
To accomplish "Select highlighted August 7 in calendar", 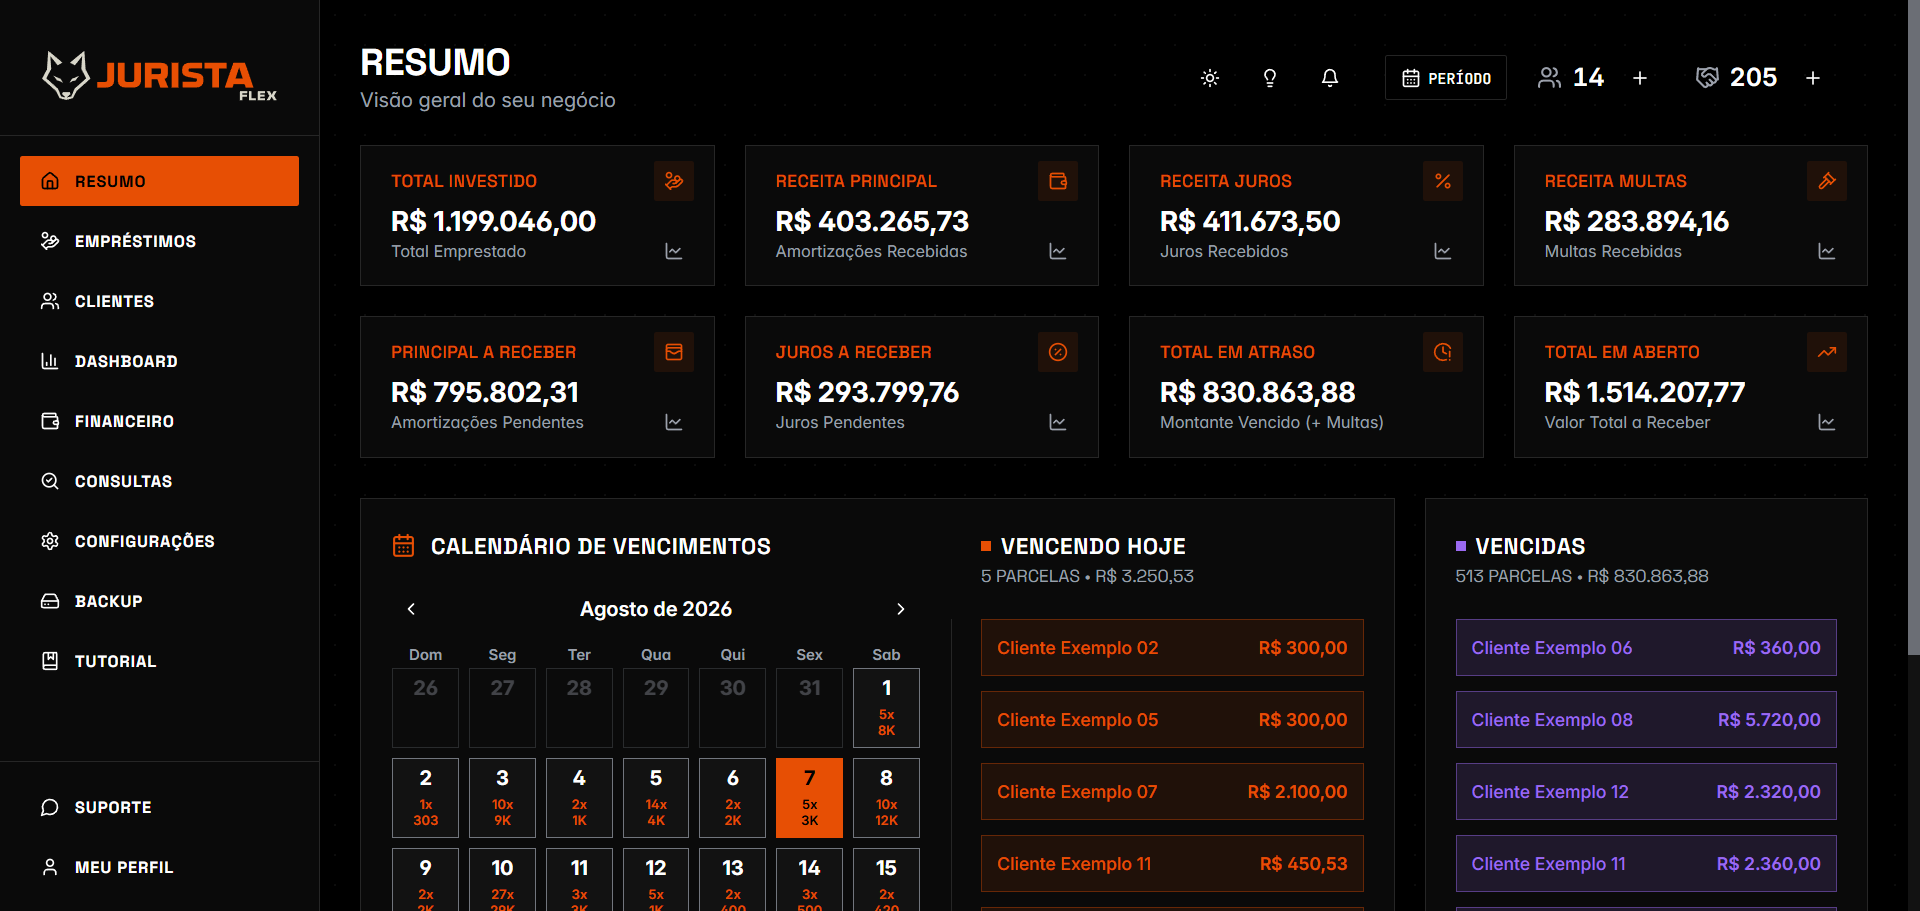I will (809, 798).
